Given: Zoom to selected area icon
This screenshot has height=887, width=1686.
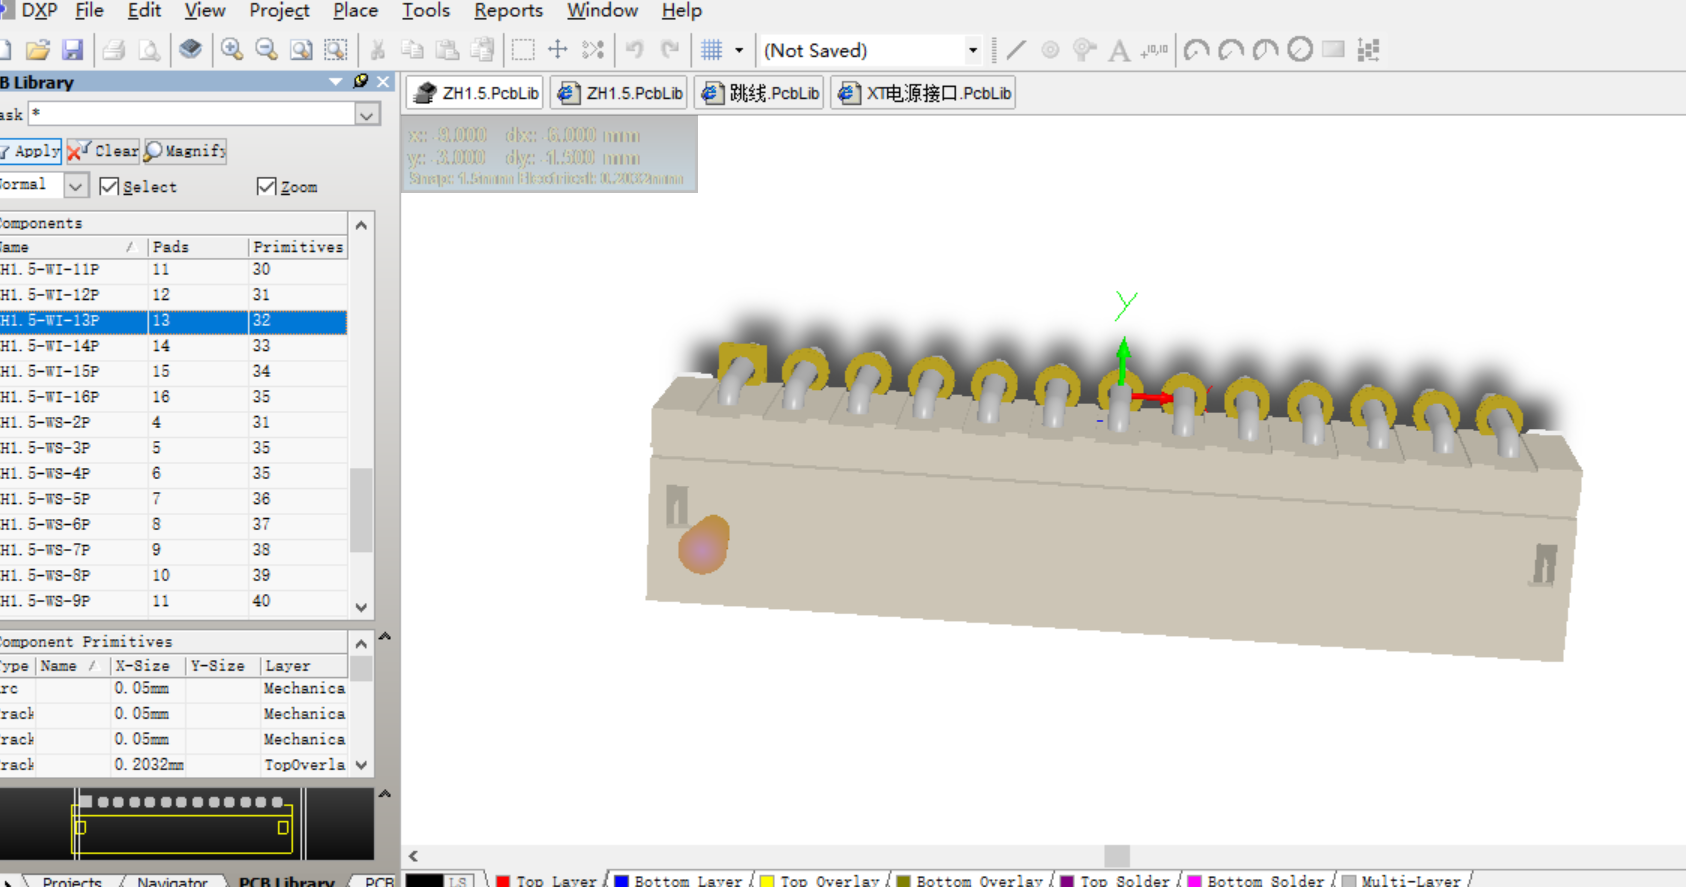Looking at the screenshot, I should pyautogui.click(x=336, y=50).
